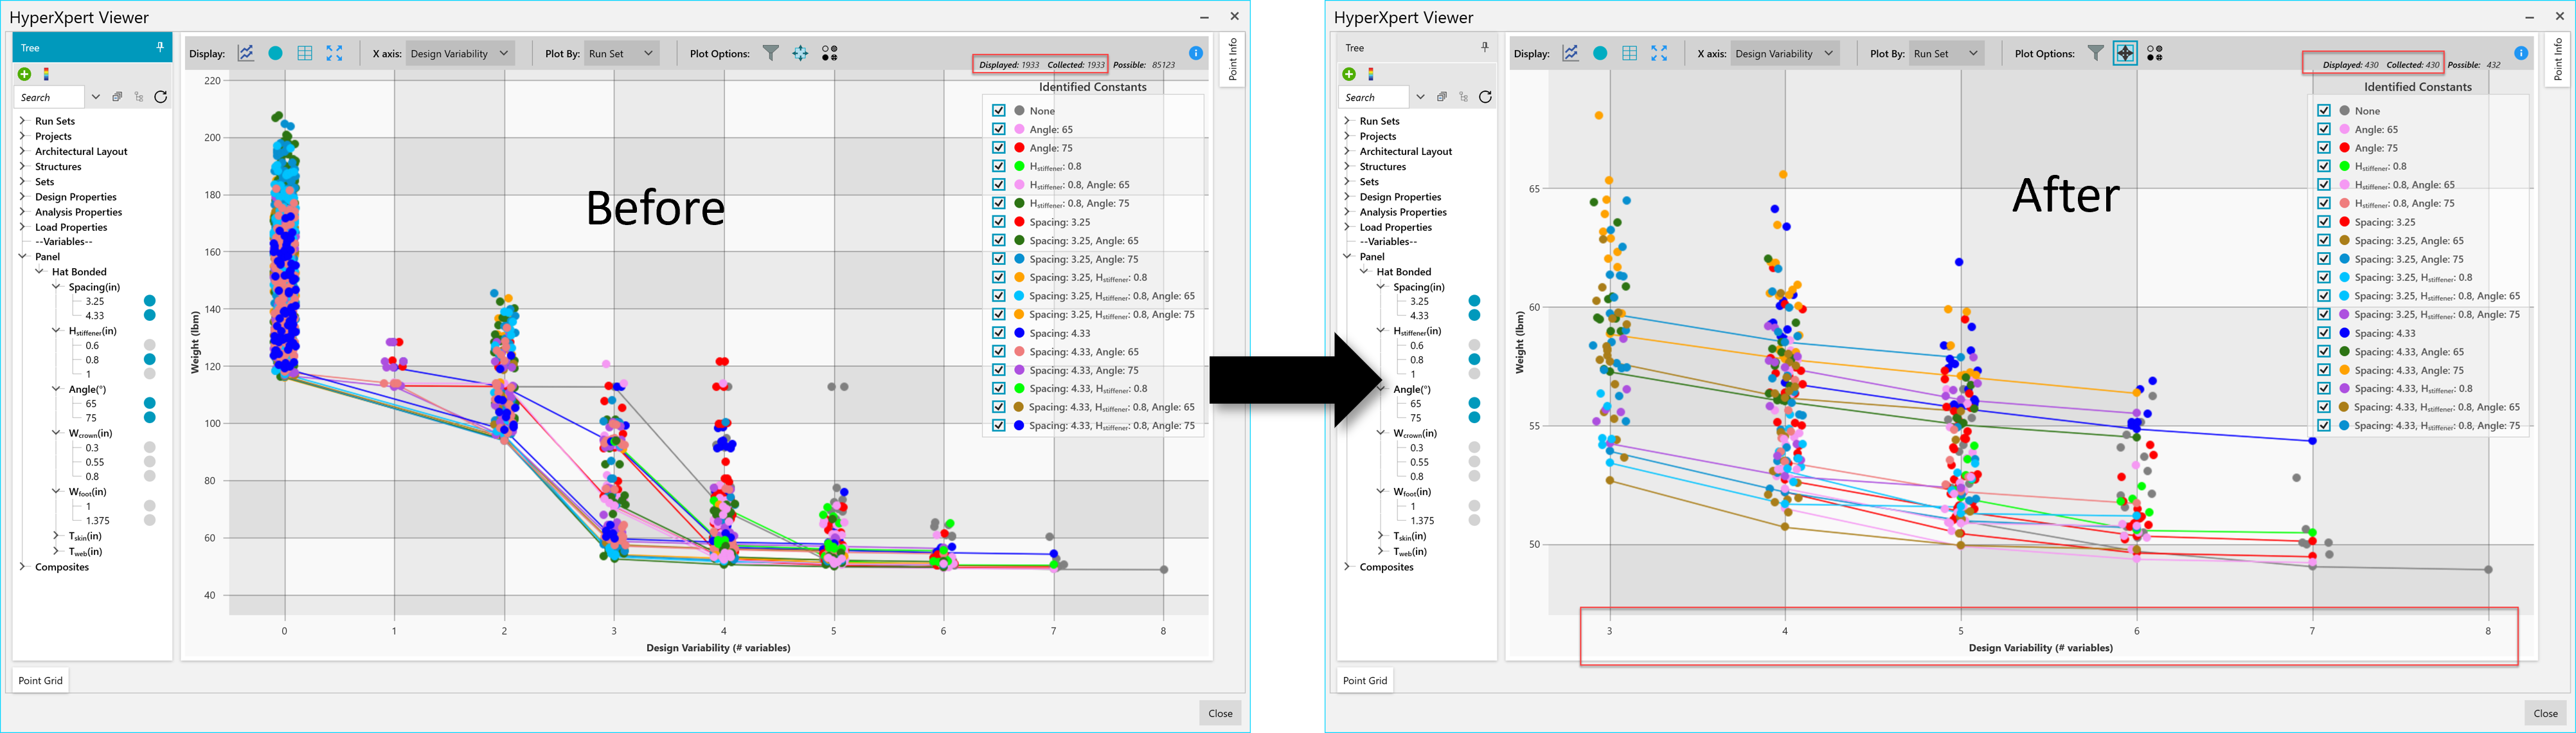Open the Point Grid tab in After window
Screen dimensions: 2576x733
(1365, 680)
